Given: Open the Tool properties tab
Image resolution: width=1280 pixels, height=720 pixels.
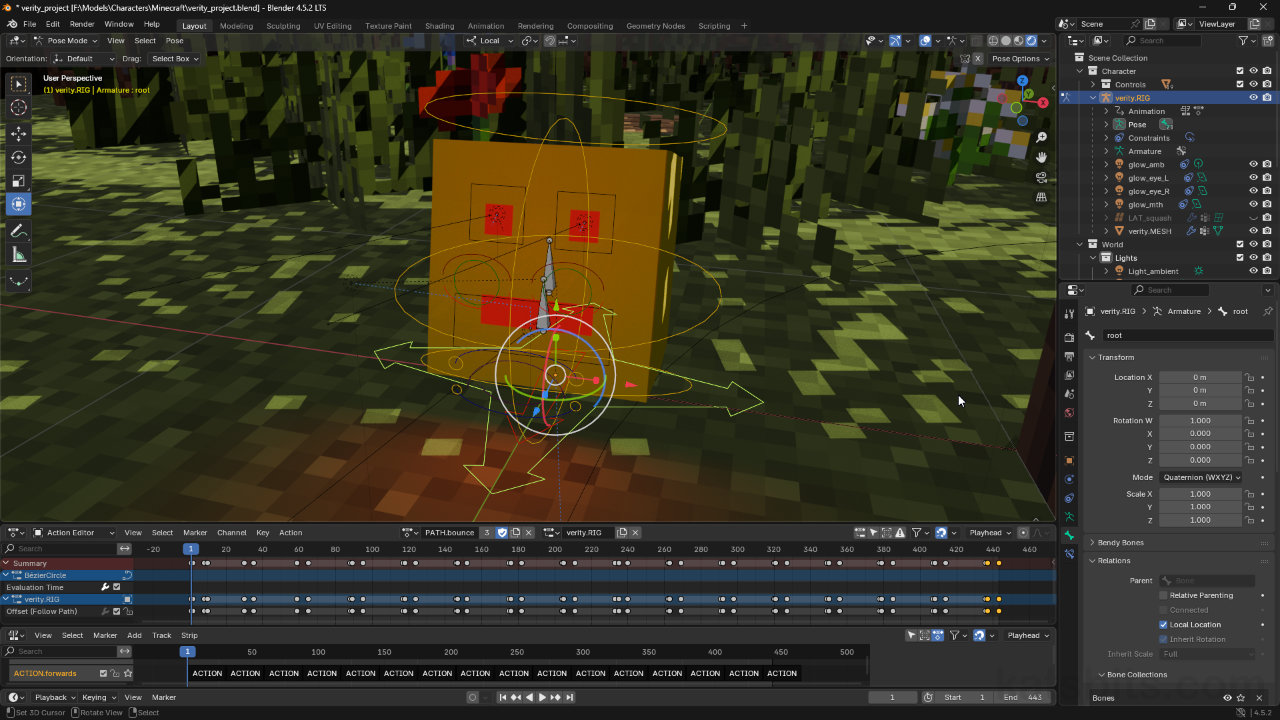Looking at the screenshot, I should [x=1069, y=314].
